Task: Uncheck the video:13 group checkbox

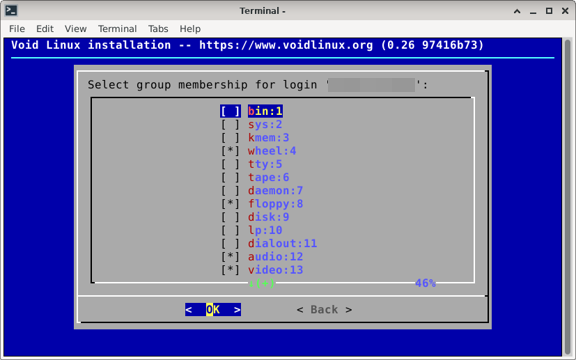Action: click(x=230, y=270)
